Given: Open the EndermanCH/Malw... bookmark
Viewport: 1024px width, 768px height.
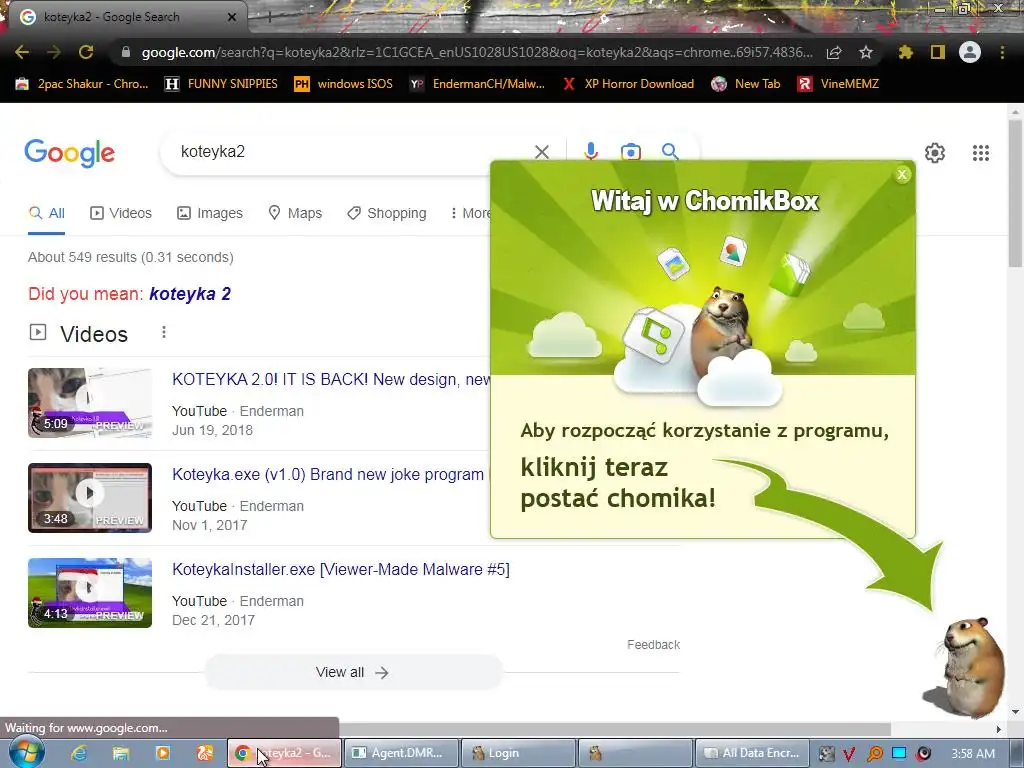Looking at the screenshot, I should click(x=477, y=84).
